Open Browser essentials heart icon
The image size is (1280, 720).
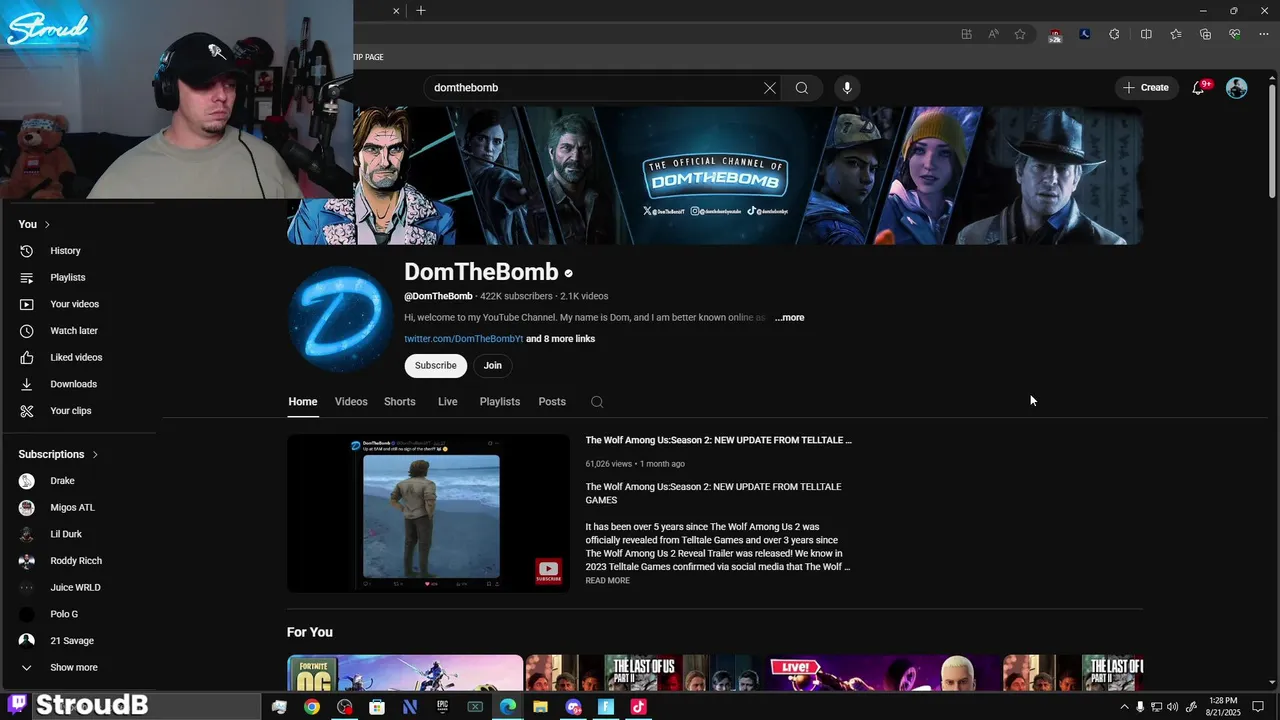pos(1235,34)
